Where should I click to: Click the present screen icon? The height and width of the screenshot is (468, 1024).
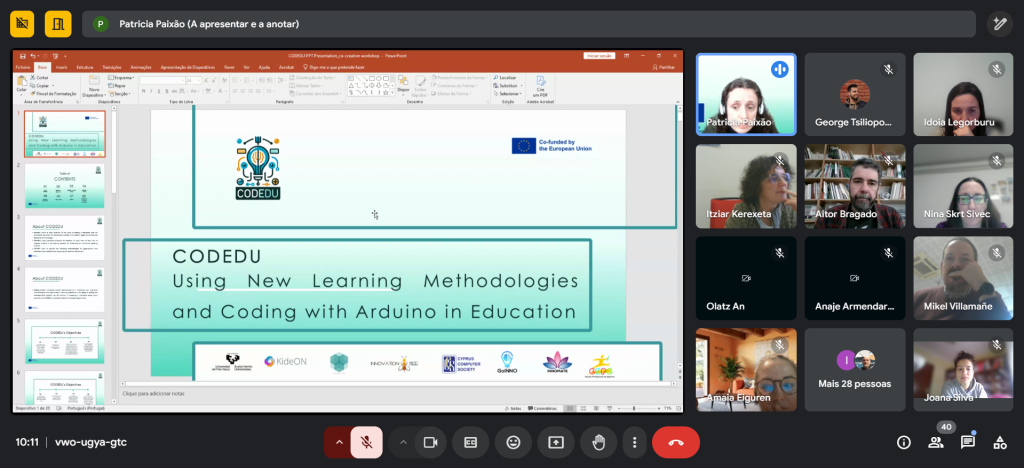click(556, 442)
